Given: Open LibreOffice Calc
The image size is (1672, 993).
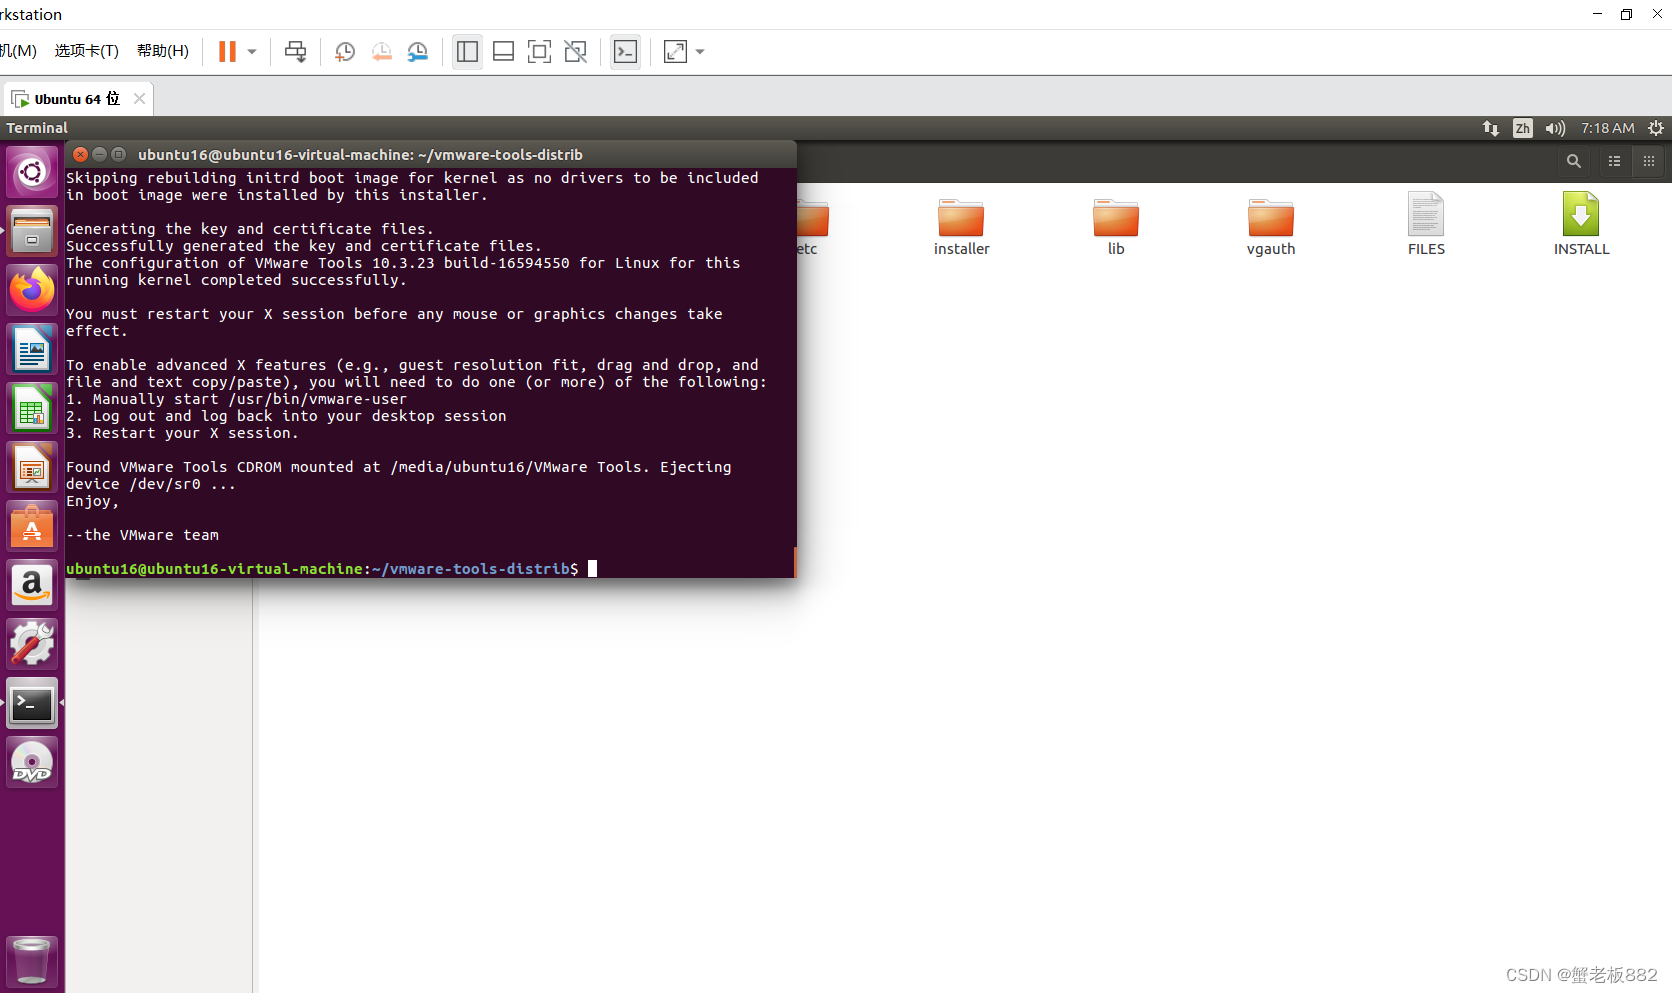Looking at the screenshot, I should [x=32, y=408].
